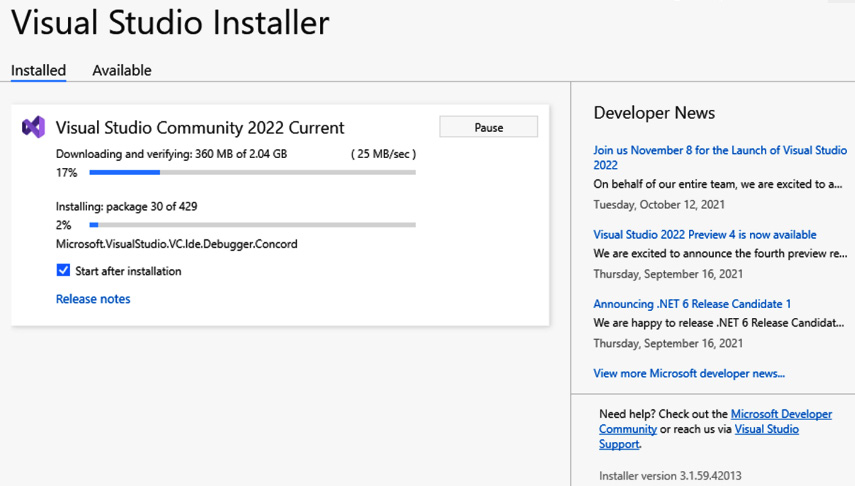Viewport: 855px width, 486px height.
Task: Click 'Installer version 3.1.59.42013' text
Action: tap(670, 476)
